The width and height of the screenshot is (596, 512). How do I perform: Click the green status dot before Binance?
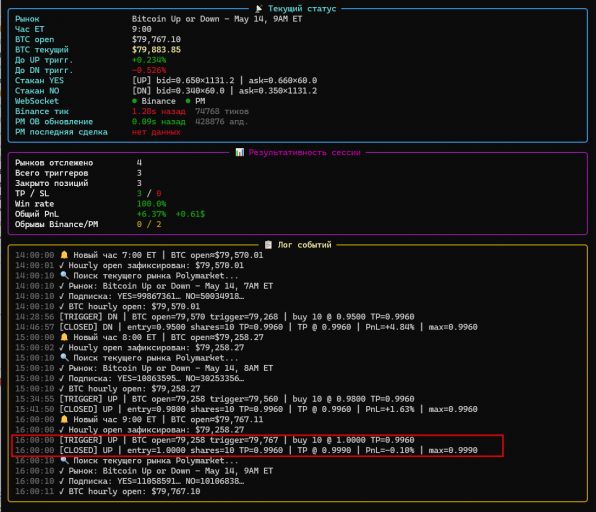pyautogui.click(x=134, y=101)
